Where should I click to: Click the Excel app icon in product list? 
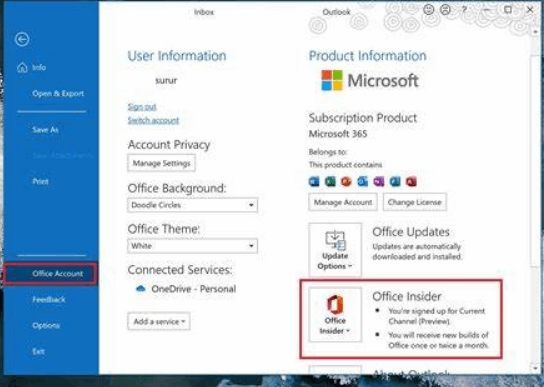pyautogui.click(x=330, y=182)
